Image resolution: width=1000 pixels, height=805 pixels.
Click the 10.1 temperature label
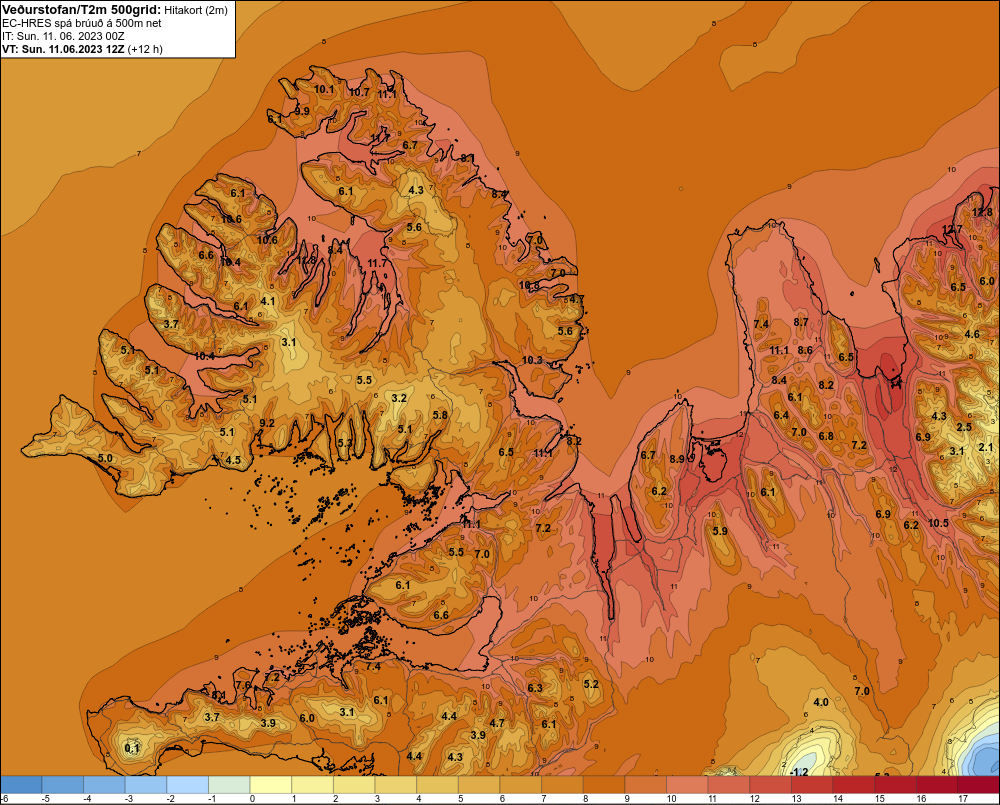tap(324, 89)
